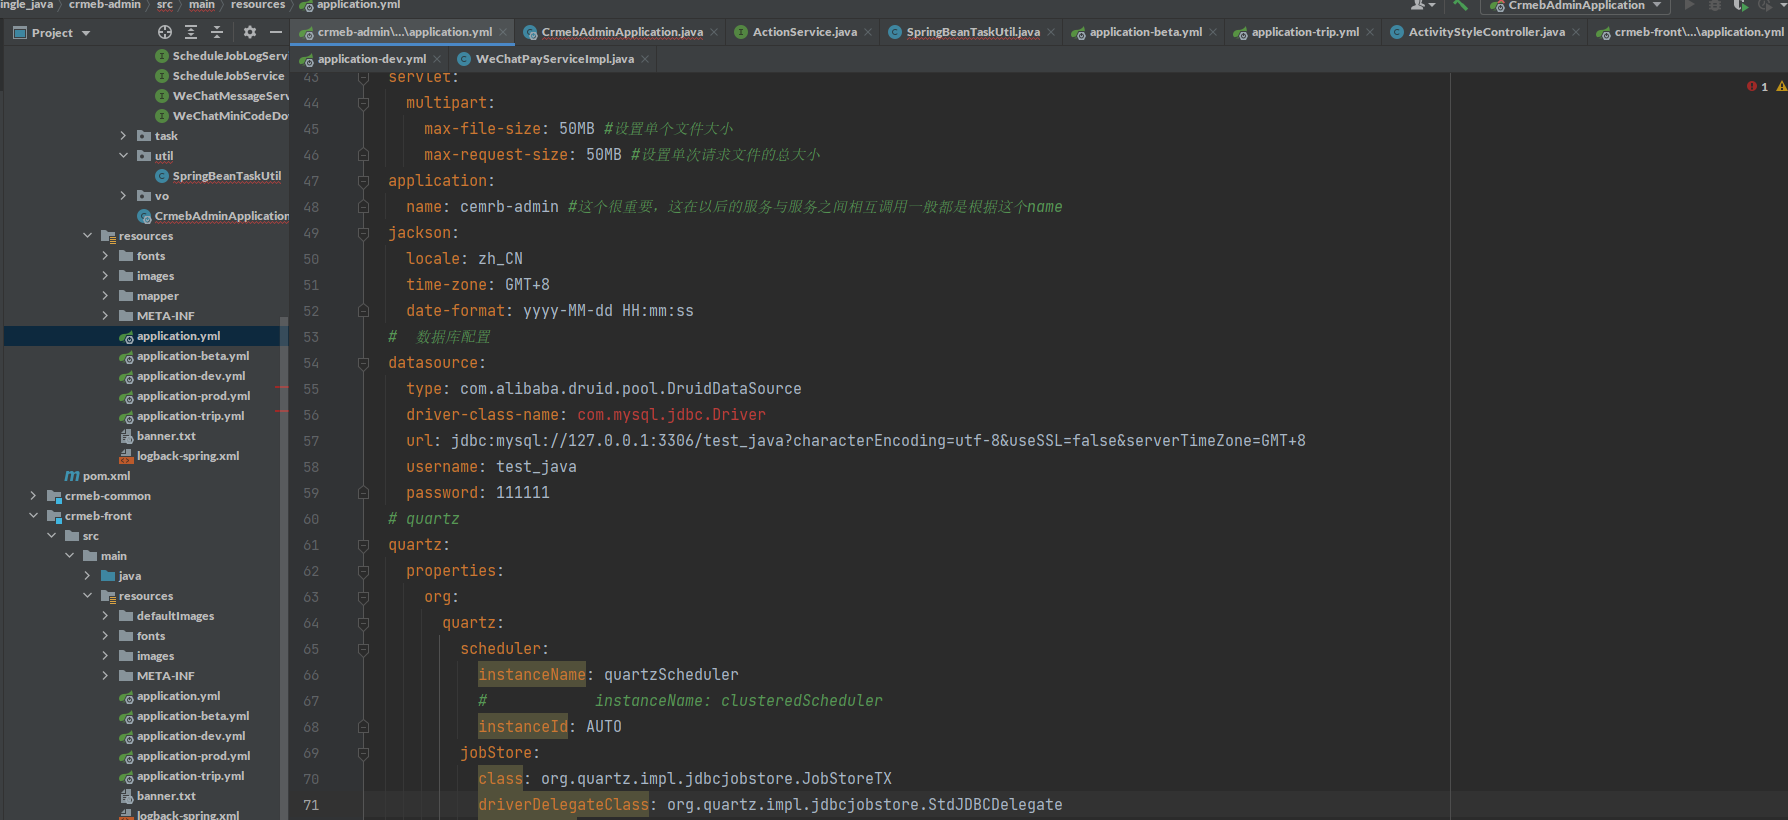Expand the crmeb-common module
This screenshot has width=1788, height=820.
[33, 496]
